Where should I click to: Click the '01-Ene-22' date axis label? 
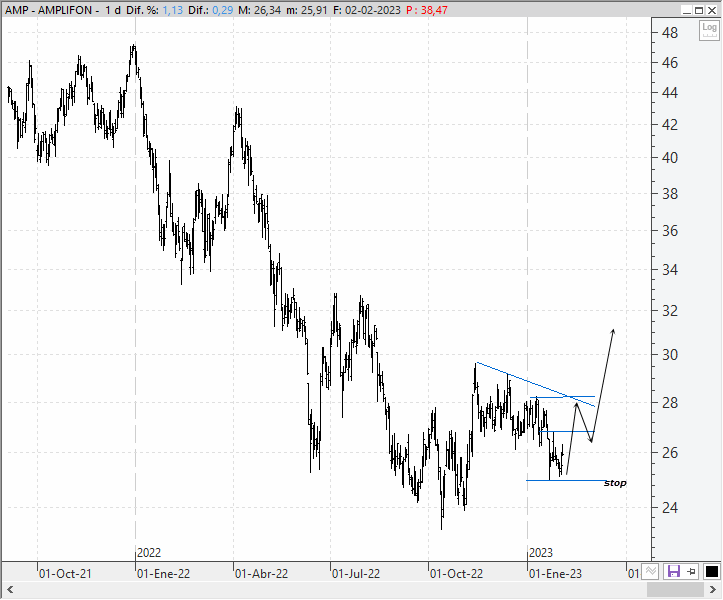[x=163, y=574]
